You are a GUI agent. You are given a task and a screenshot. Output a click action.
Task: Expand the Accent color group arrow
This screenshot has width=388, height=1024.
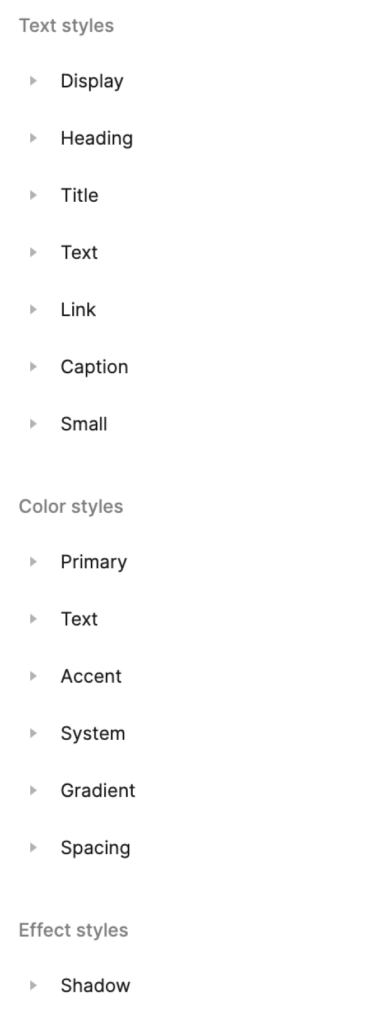[x=33, y=676]
